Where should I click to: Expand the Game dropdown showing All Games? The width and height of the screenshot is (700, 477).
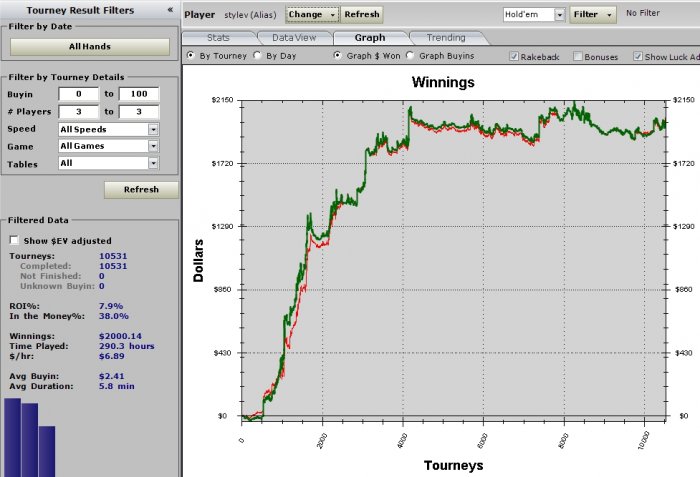coord(153,146)
